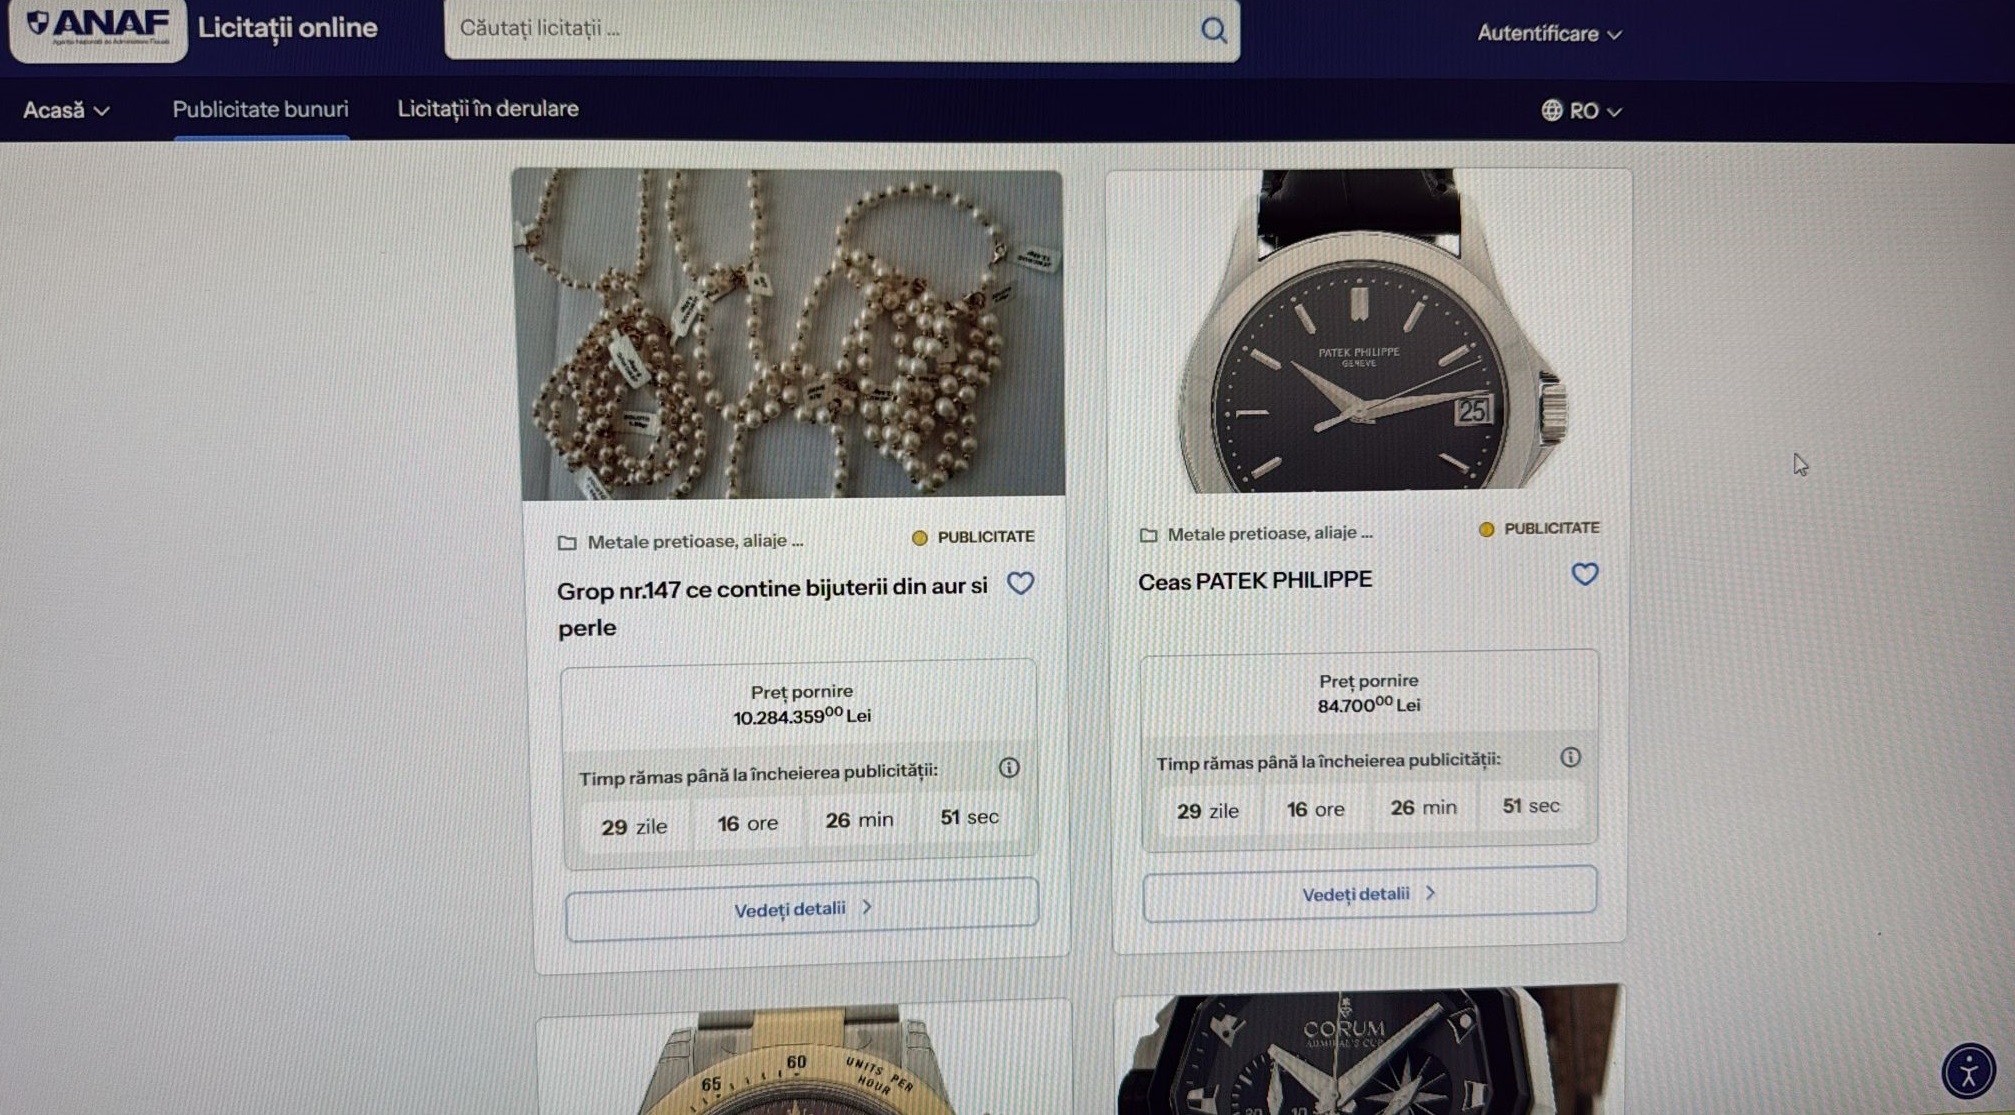Image resolution: width=2015 pixels, height=1115 pixels.
Task: Open the Acasă dropdown menu
Action: coord(66,110)
